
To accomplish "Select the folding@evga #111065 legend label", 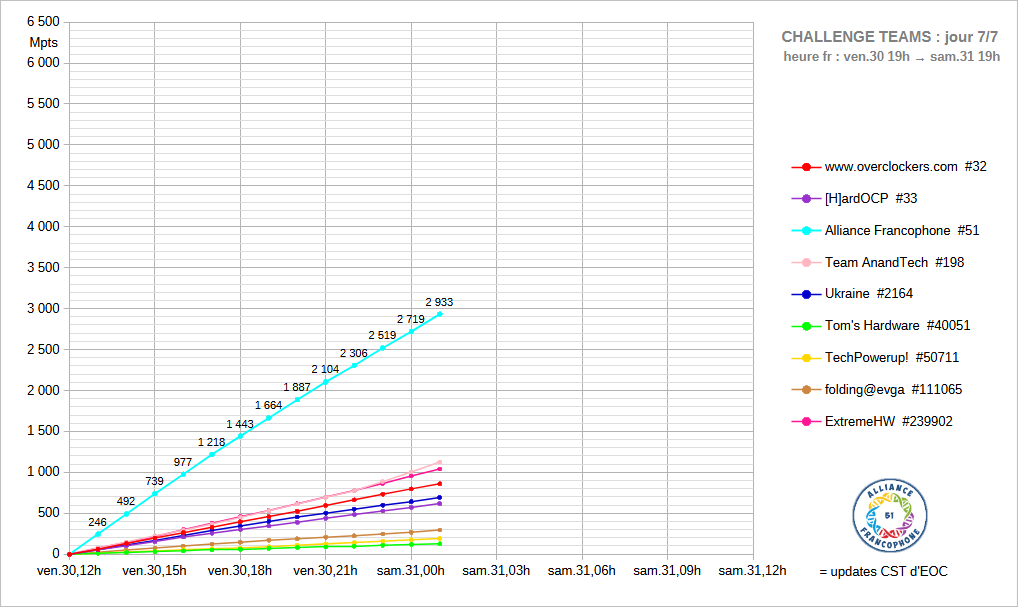I will coord(893,390).
